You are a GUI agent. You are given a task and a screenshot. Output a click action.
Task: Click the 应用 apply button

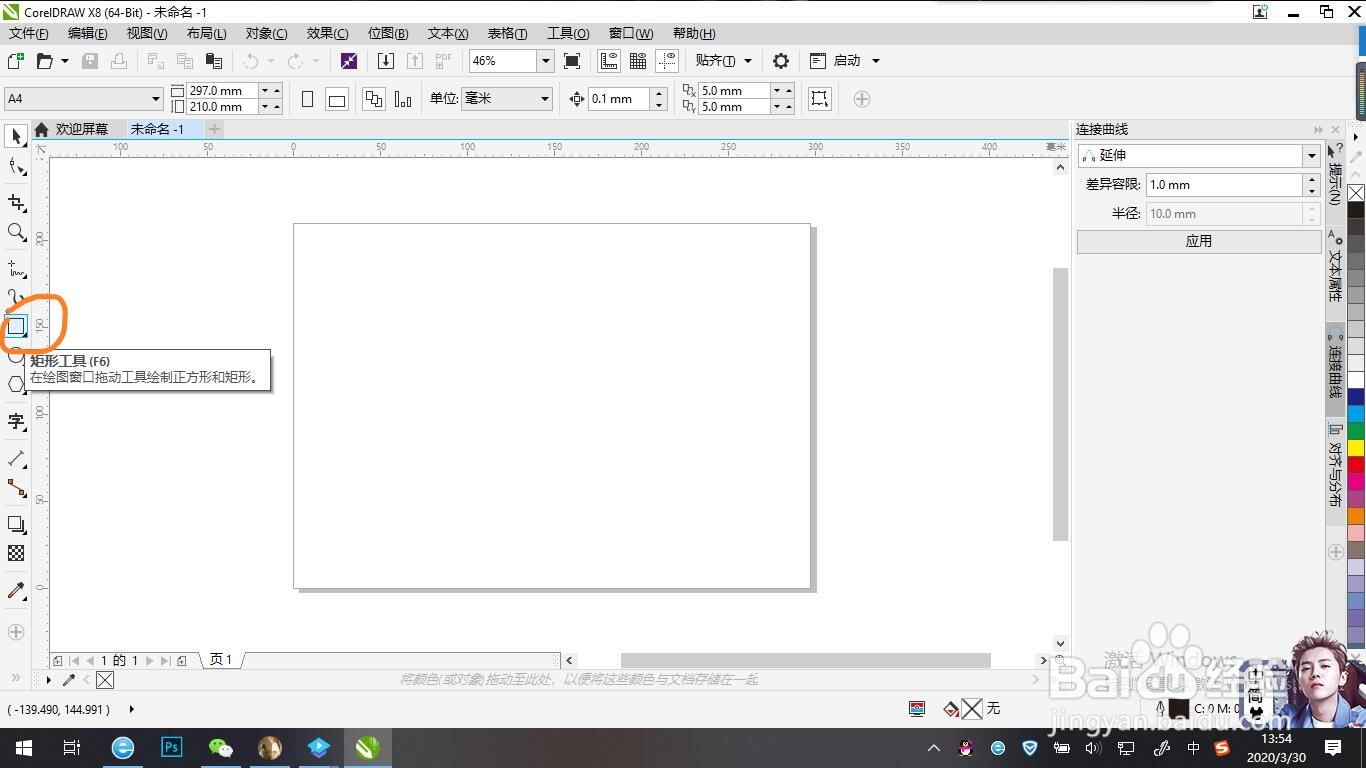point(1199,241)
